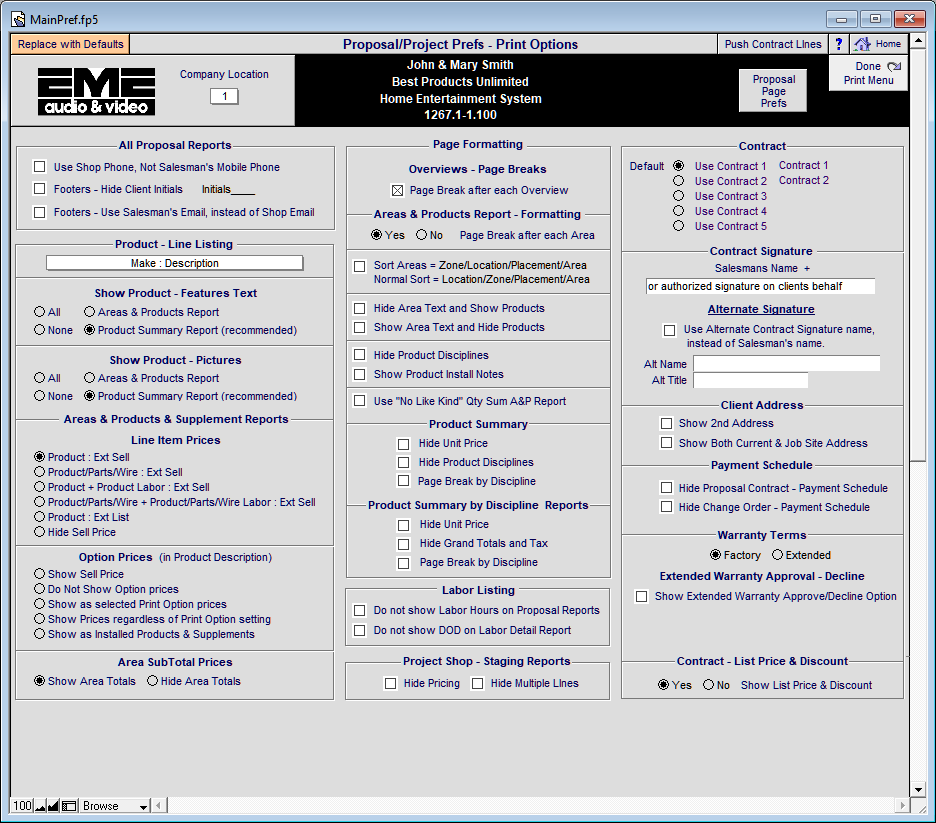Image resolution: width=936 pixels, height=823 pixels.
Task: Enable Hide Area Text and Show Products
Action: point(360,309)
